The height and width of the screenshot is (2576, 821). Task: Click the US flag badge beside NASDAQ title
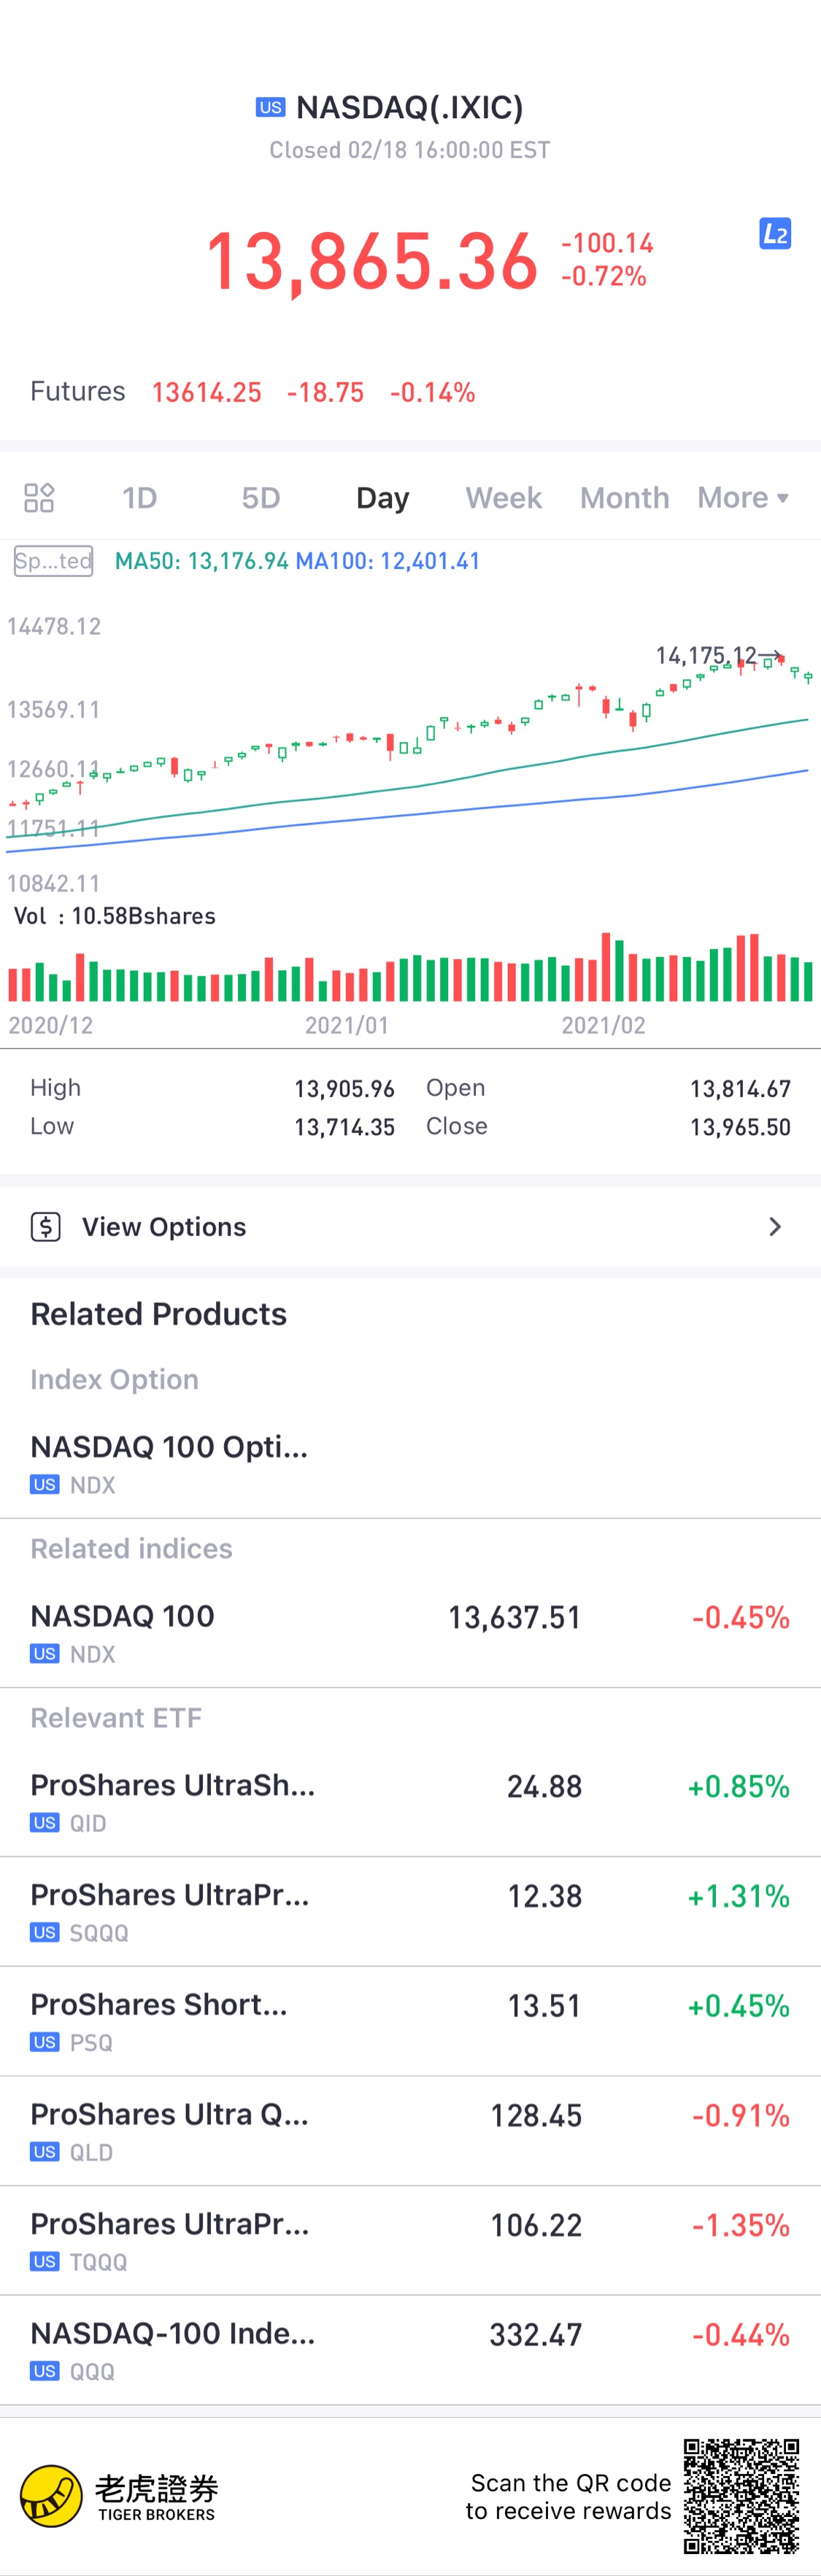(x=270, y=108)
